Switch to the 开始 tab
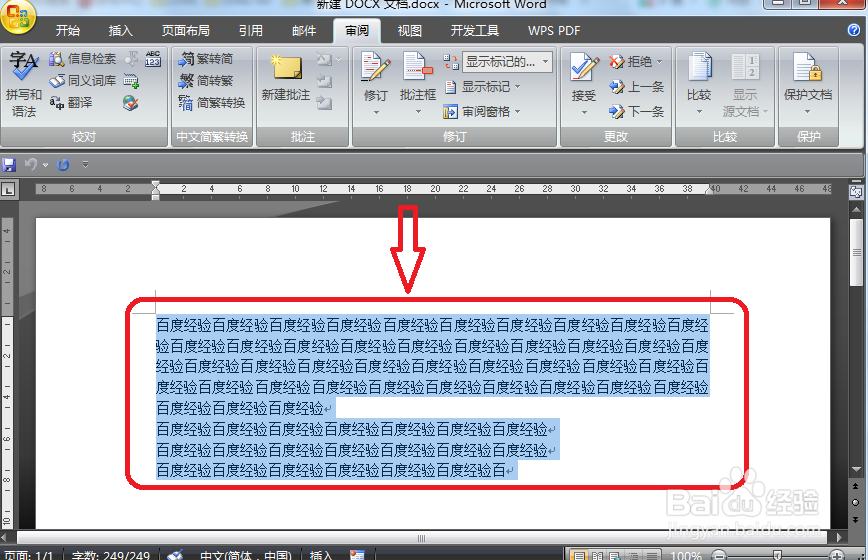 click(68, 30)
